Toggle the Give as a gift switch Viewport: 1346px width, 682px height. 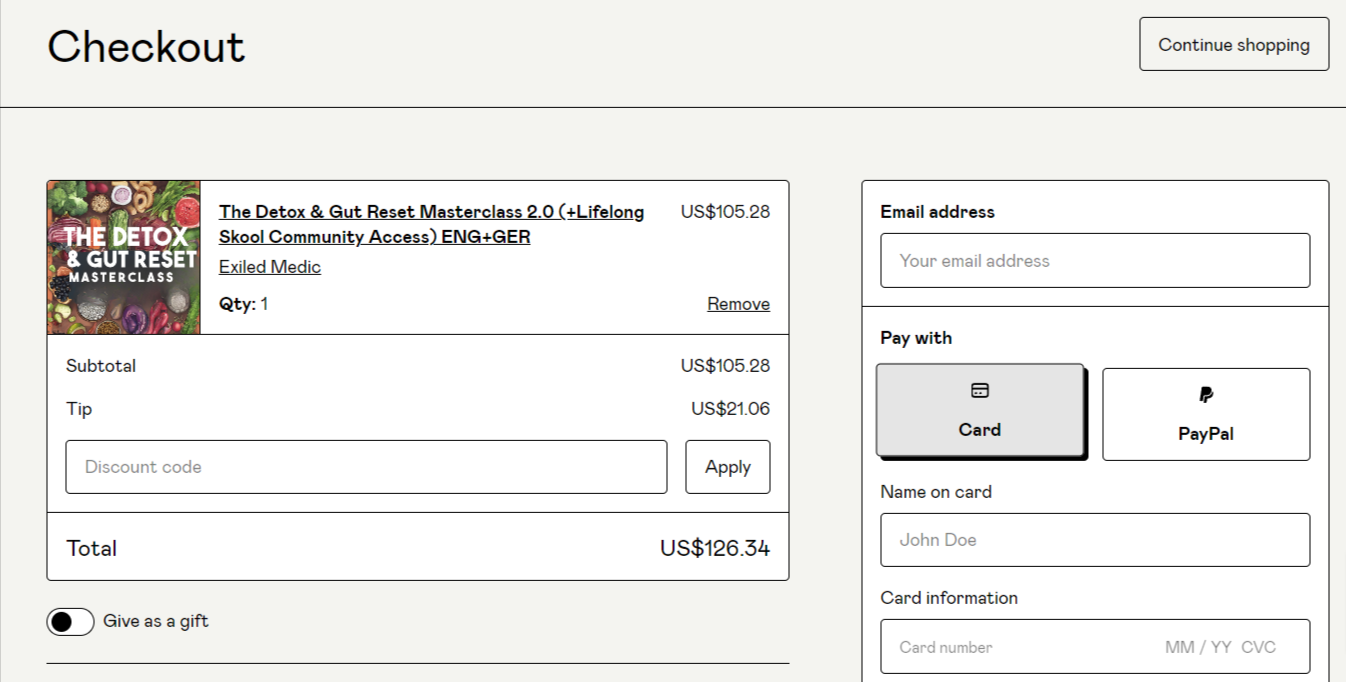point(70,621)
